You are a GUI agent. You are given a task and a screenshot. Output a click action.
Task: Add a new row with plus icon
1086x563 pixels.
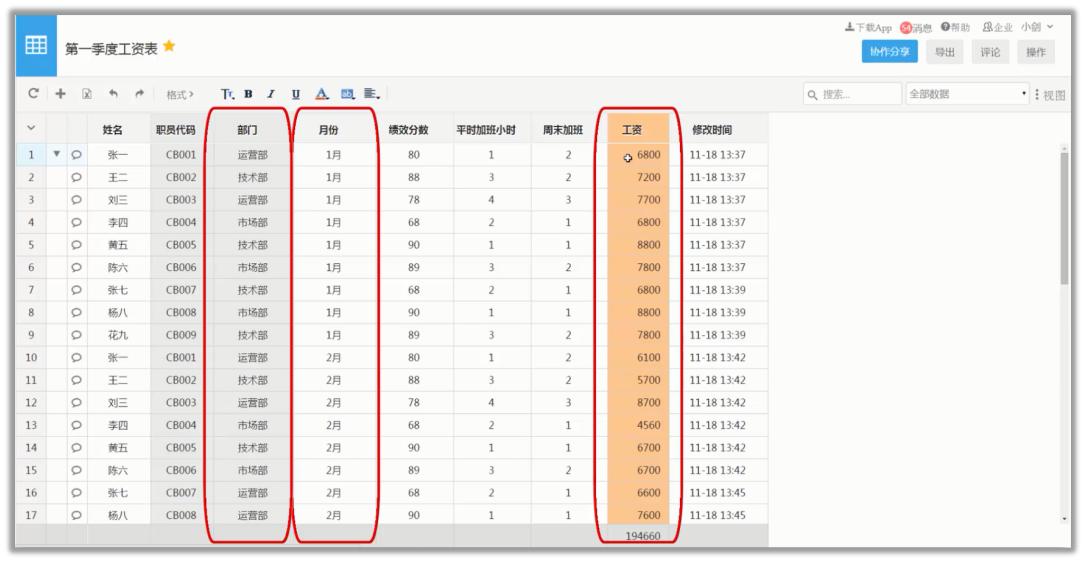point(60,93)
